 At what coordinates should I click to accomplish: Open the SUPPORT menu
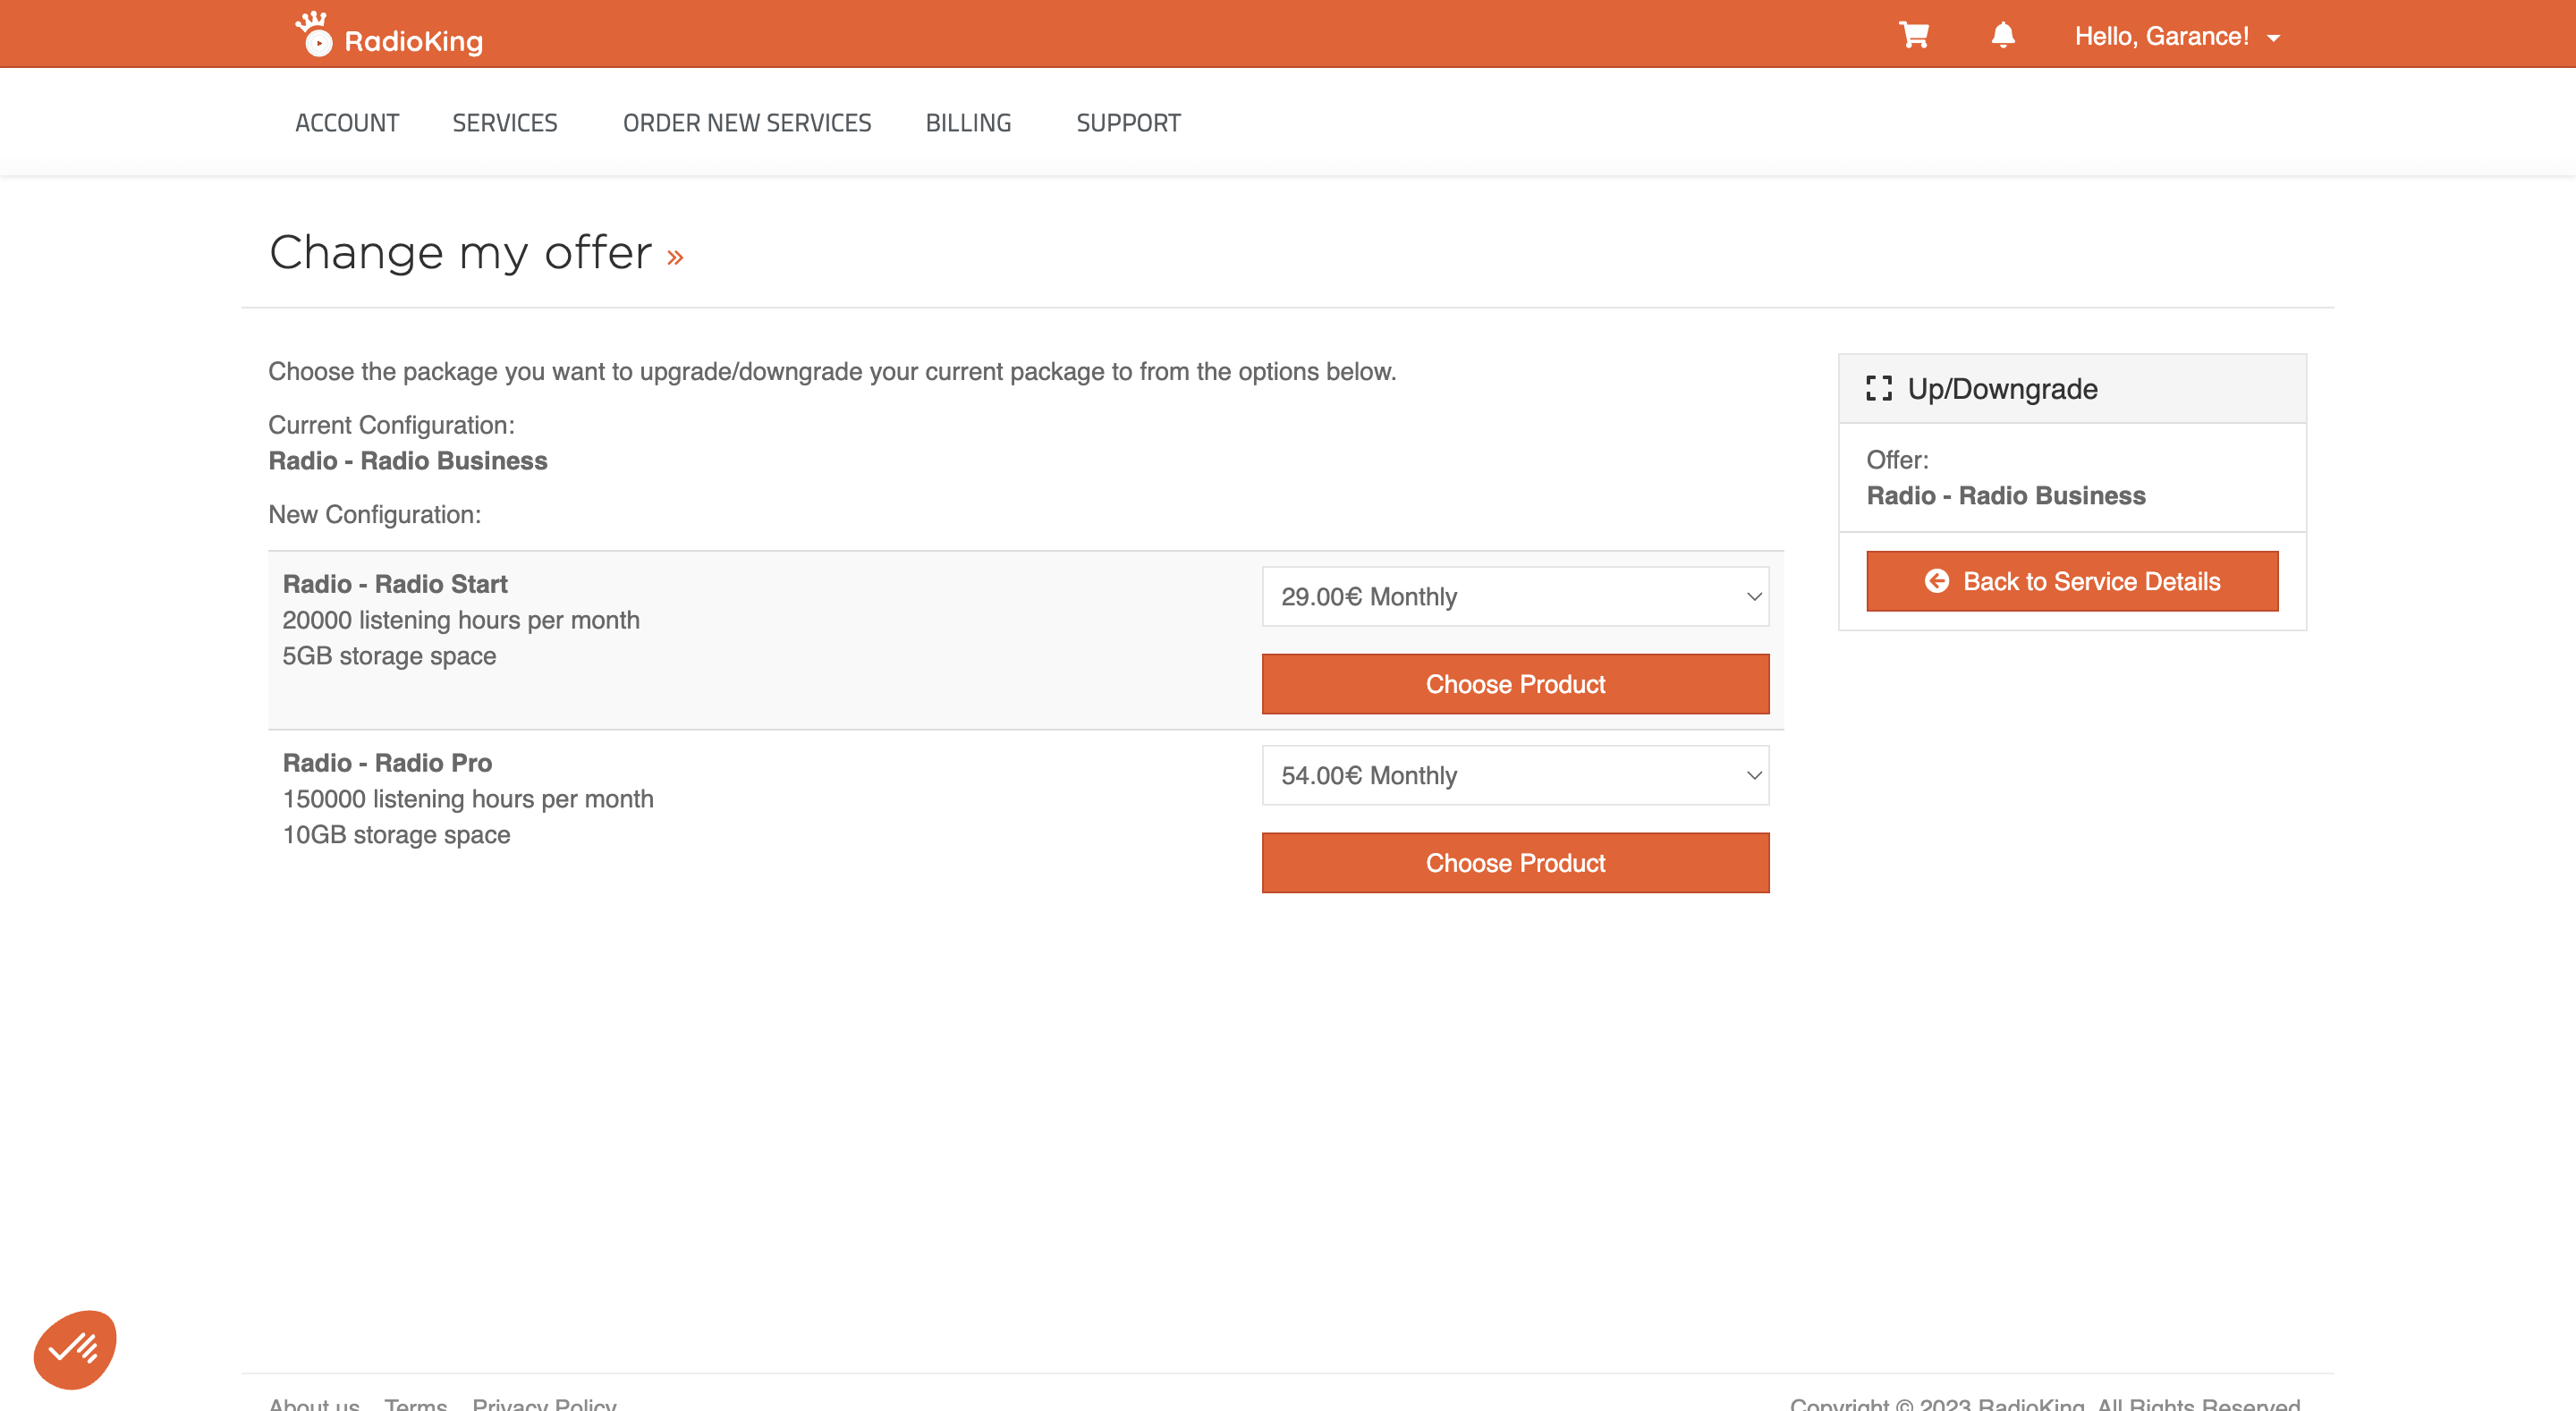pyautogui.click(x=1128, y=123)
